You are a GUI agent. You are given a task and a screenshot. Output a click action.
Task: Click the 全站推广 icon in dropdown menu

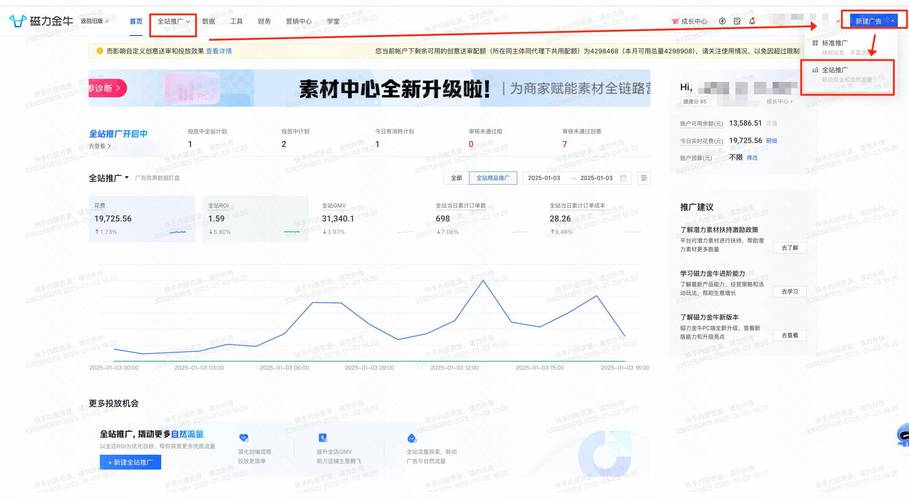tap(815, 71)
